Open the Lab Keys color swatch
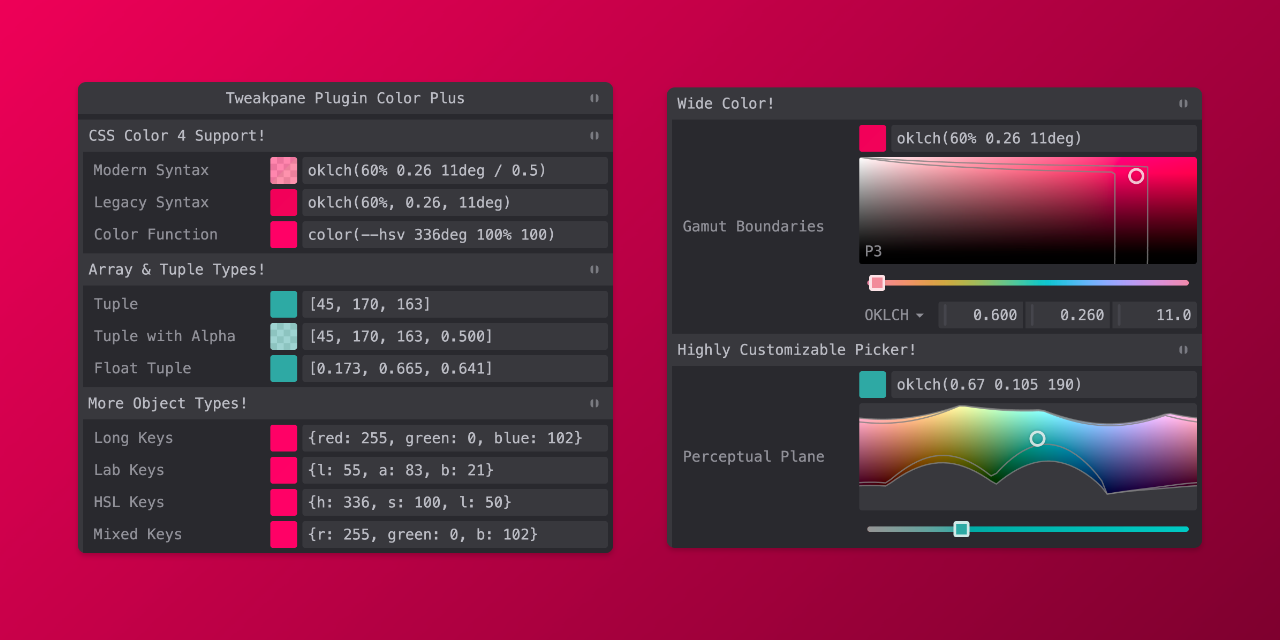 283,470
